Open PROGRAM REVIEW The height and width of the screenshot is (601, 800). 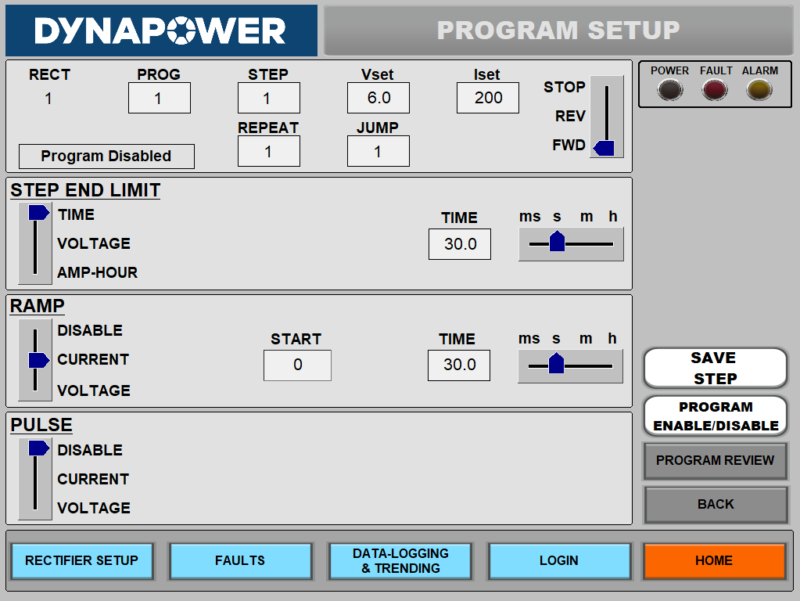pos(715,461)
